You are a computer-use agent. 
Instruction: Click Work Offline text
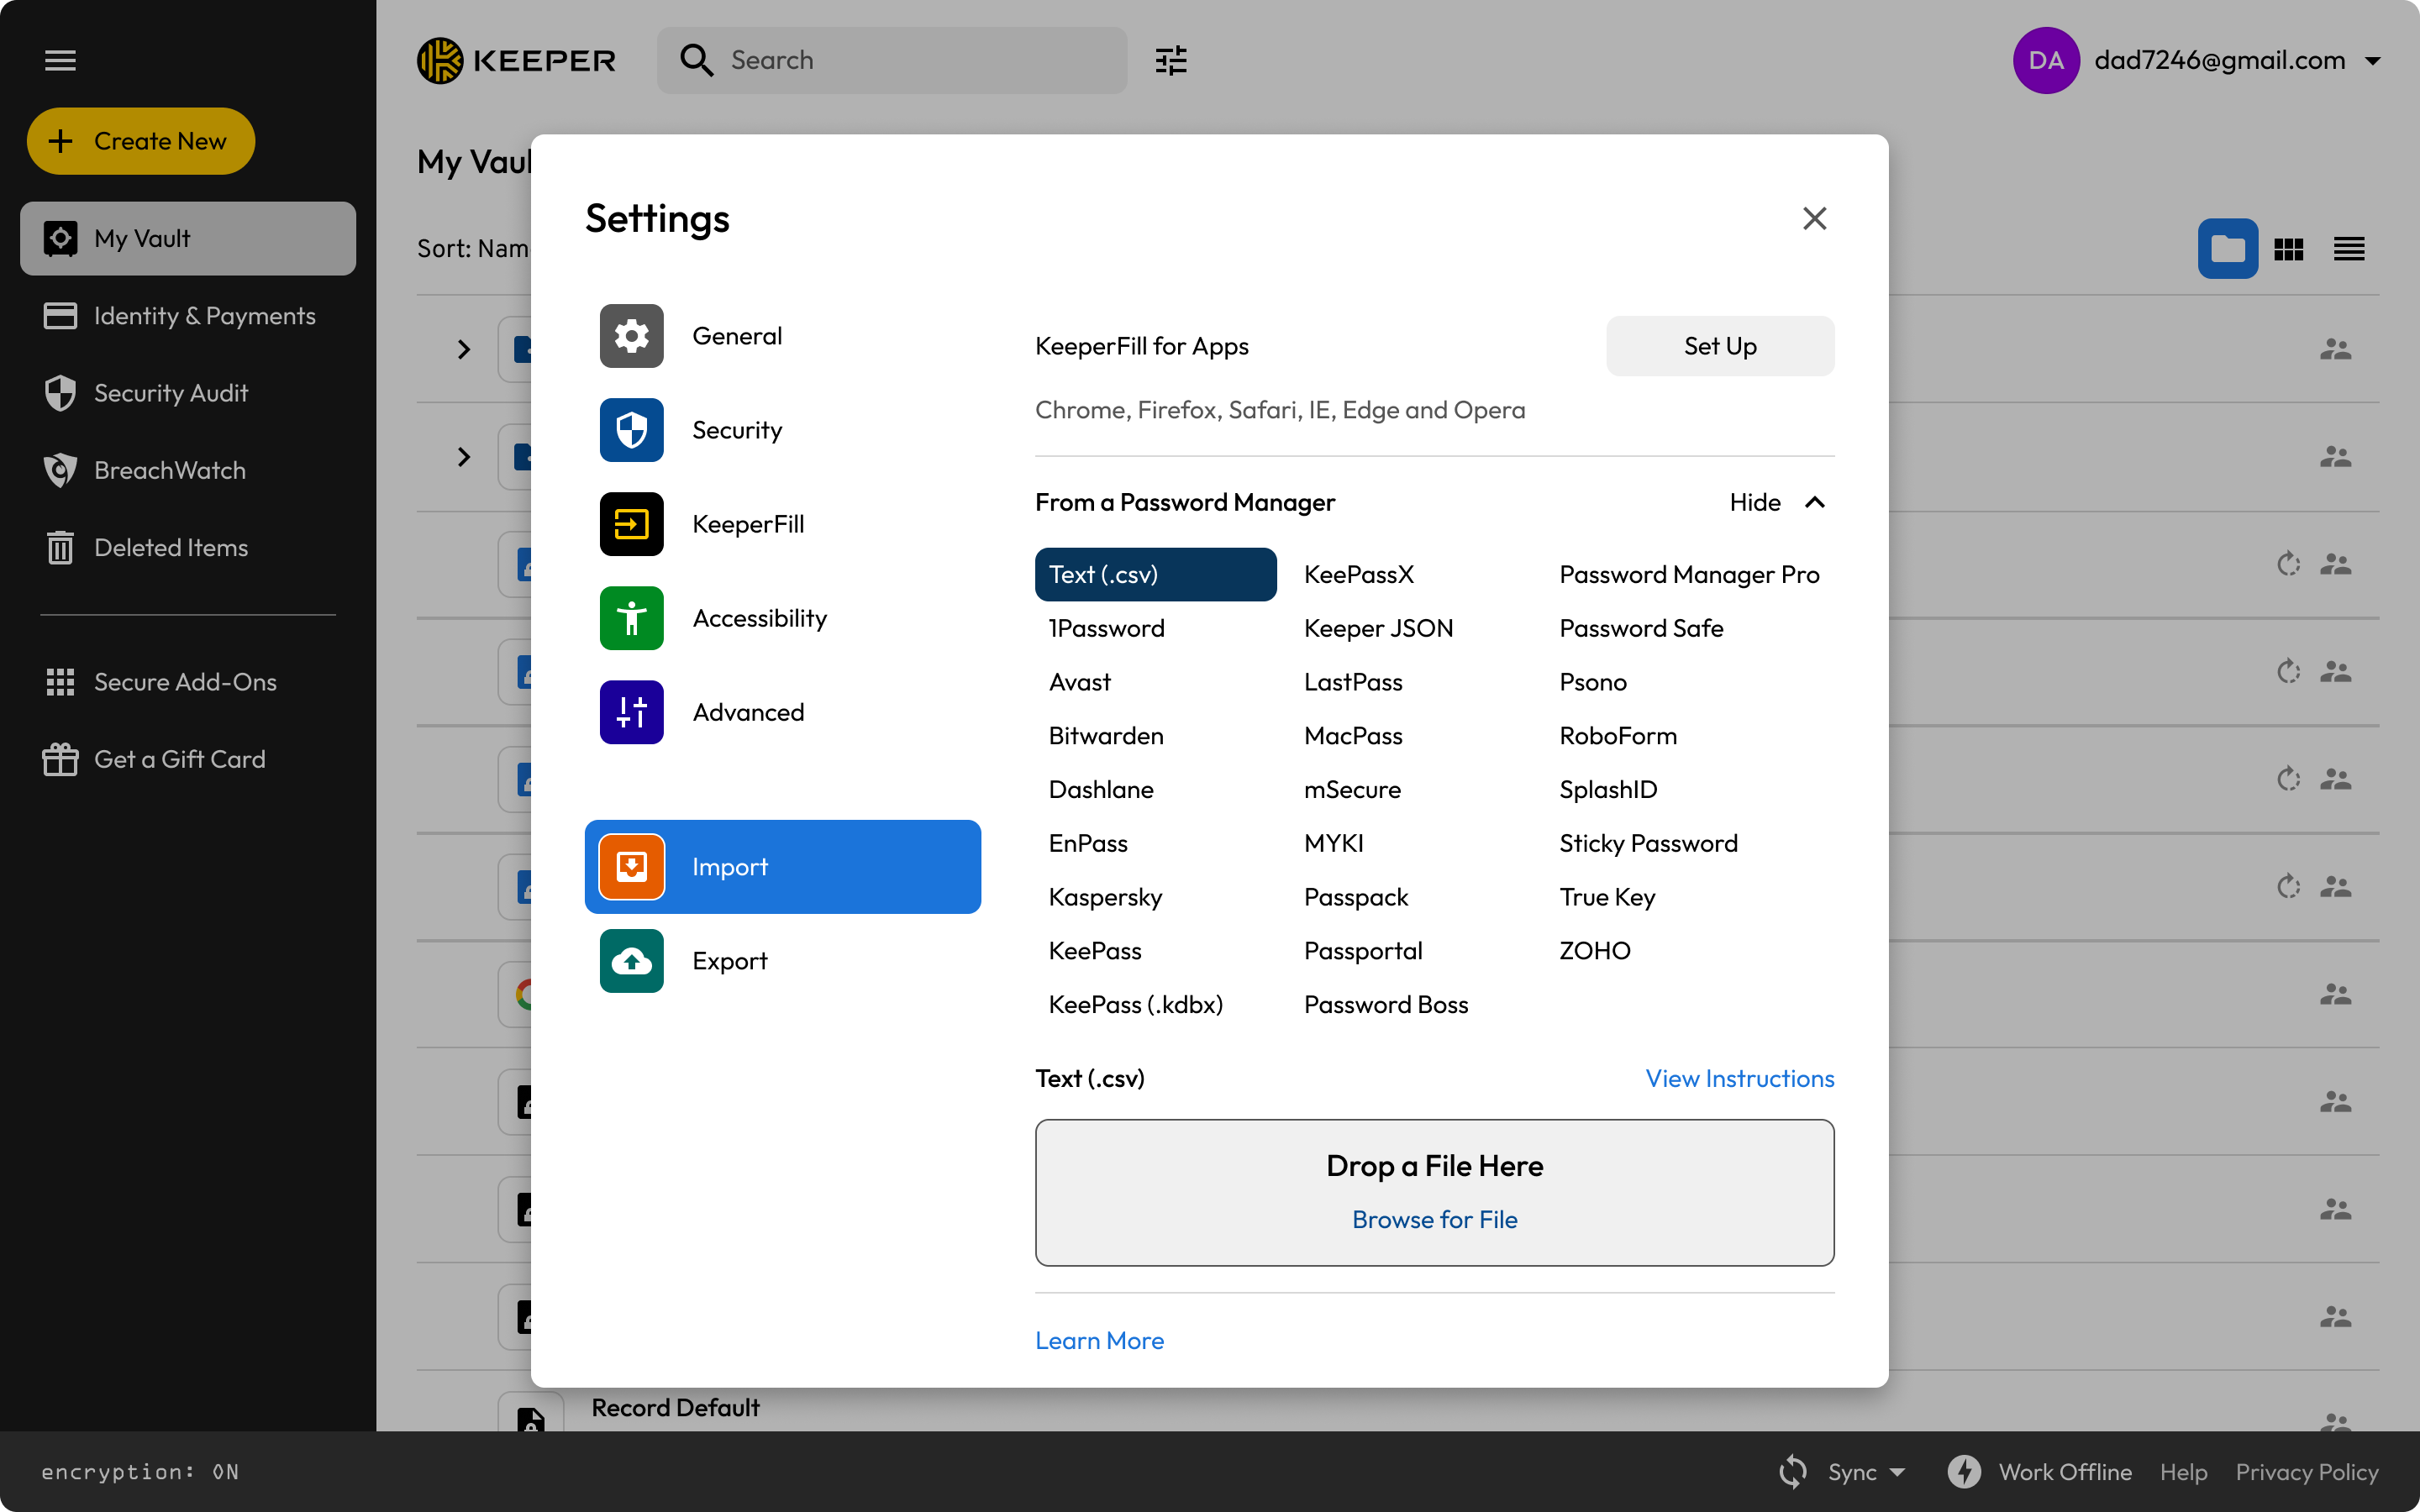click(2065, 1472)
